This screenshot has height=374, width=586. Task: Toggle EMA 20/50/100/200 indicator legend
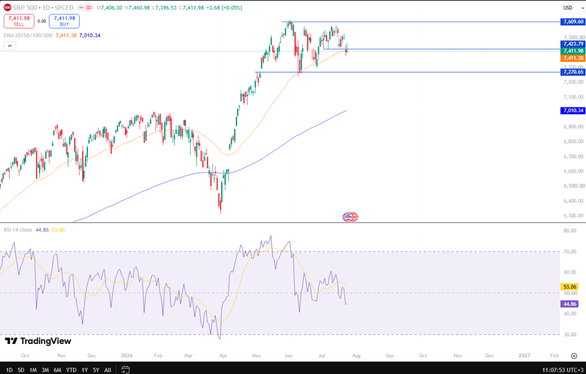pos(28,35)
